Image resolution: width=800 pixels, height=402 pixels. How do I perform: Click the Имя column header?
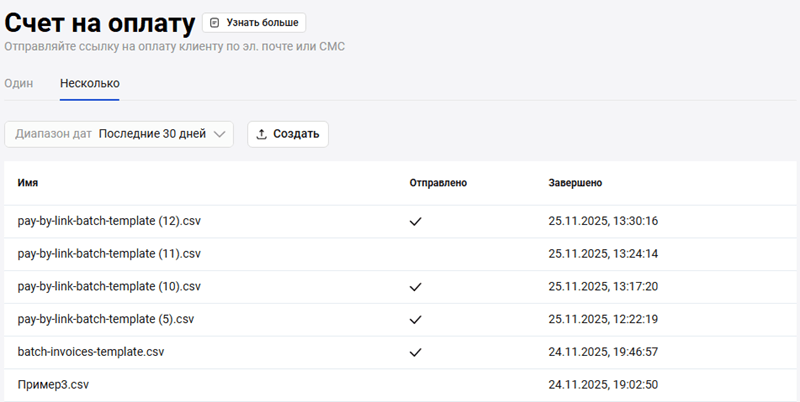pyautogui.click(x=28, y=183)
